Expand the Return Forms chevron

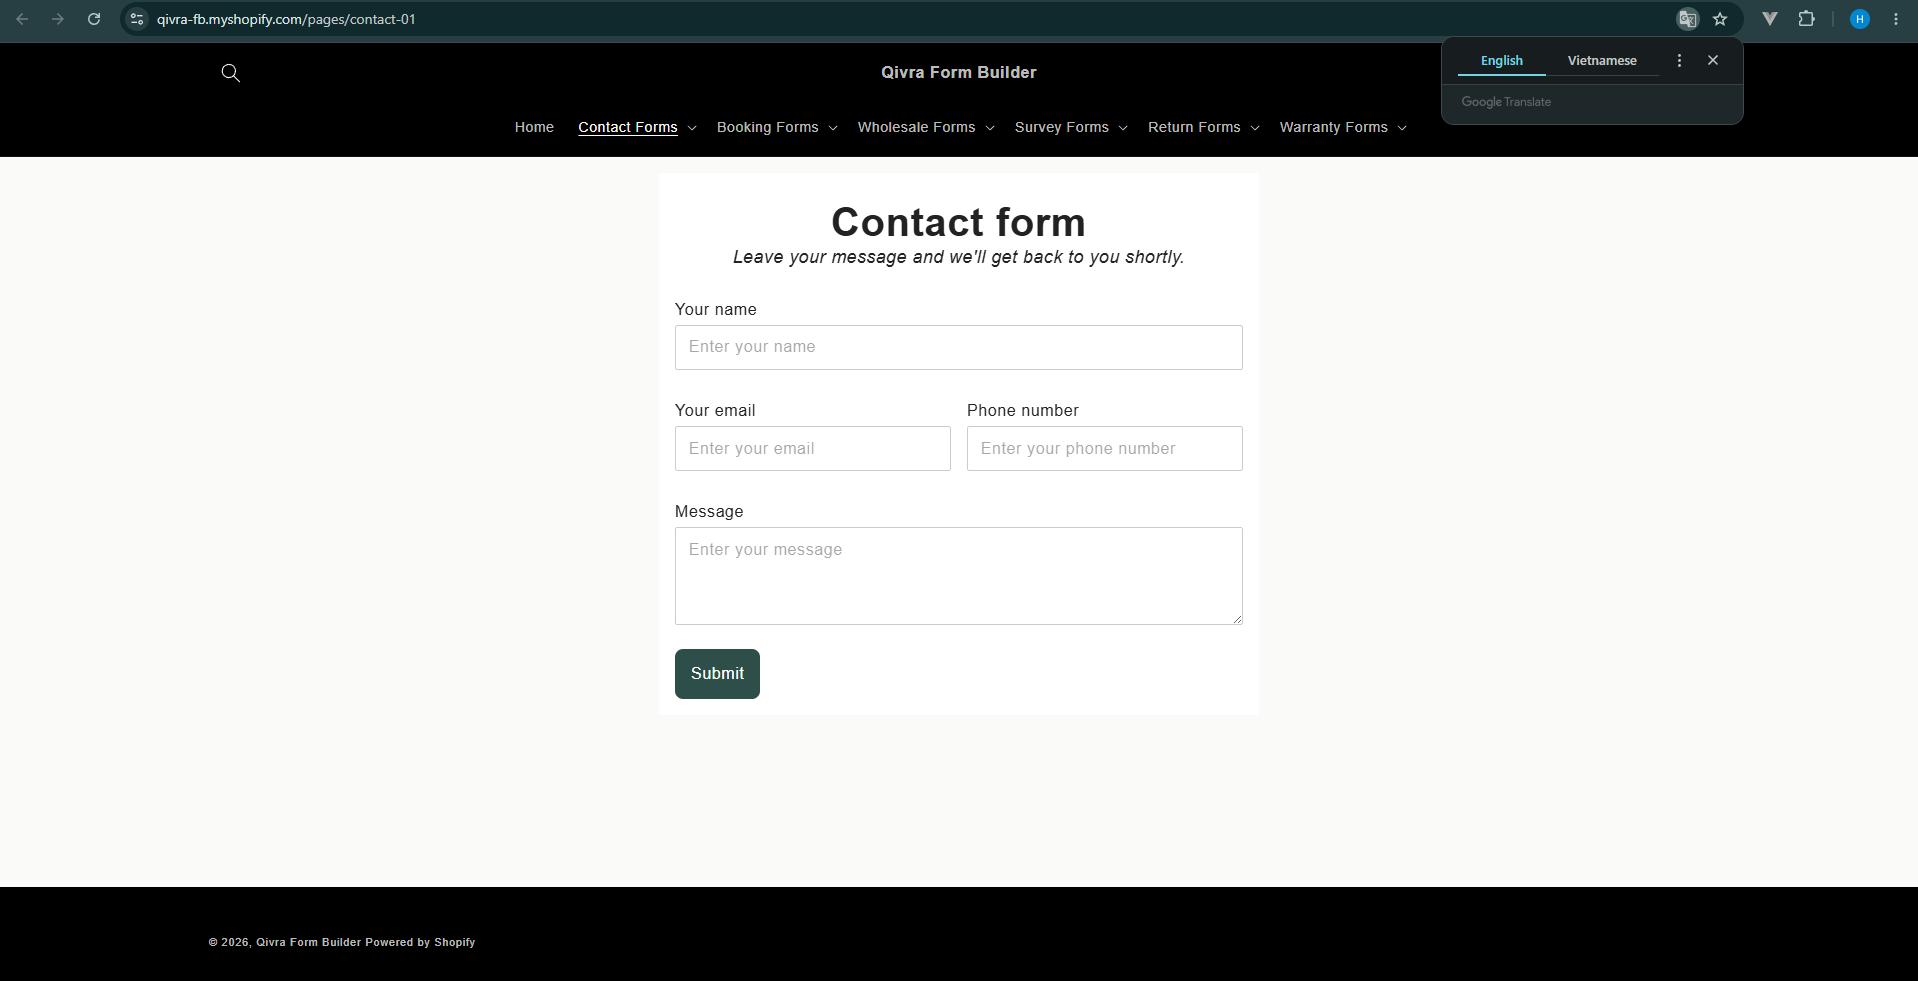1255,128
